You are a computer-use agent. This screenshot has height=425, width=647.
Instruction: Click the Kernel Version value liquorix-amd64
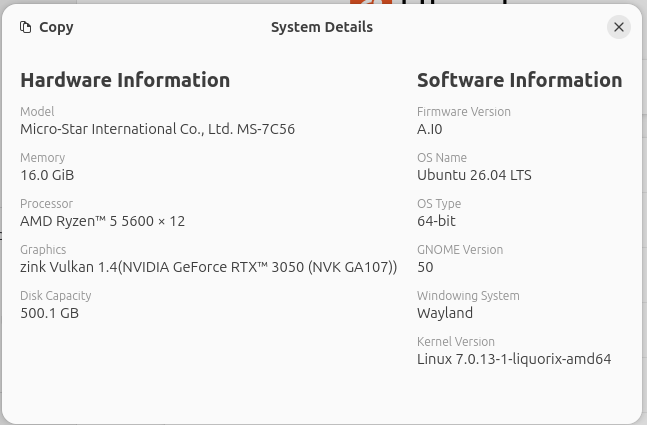tap(514, 359)
